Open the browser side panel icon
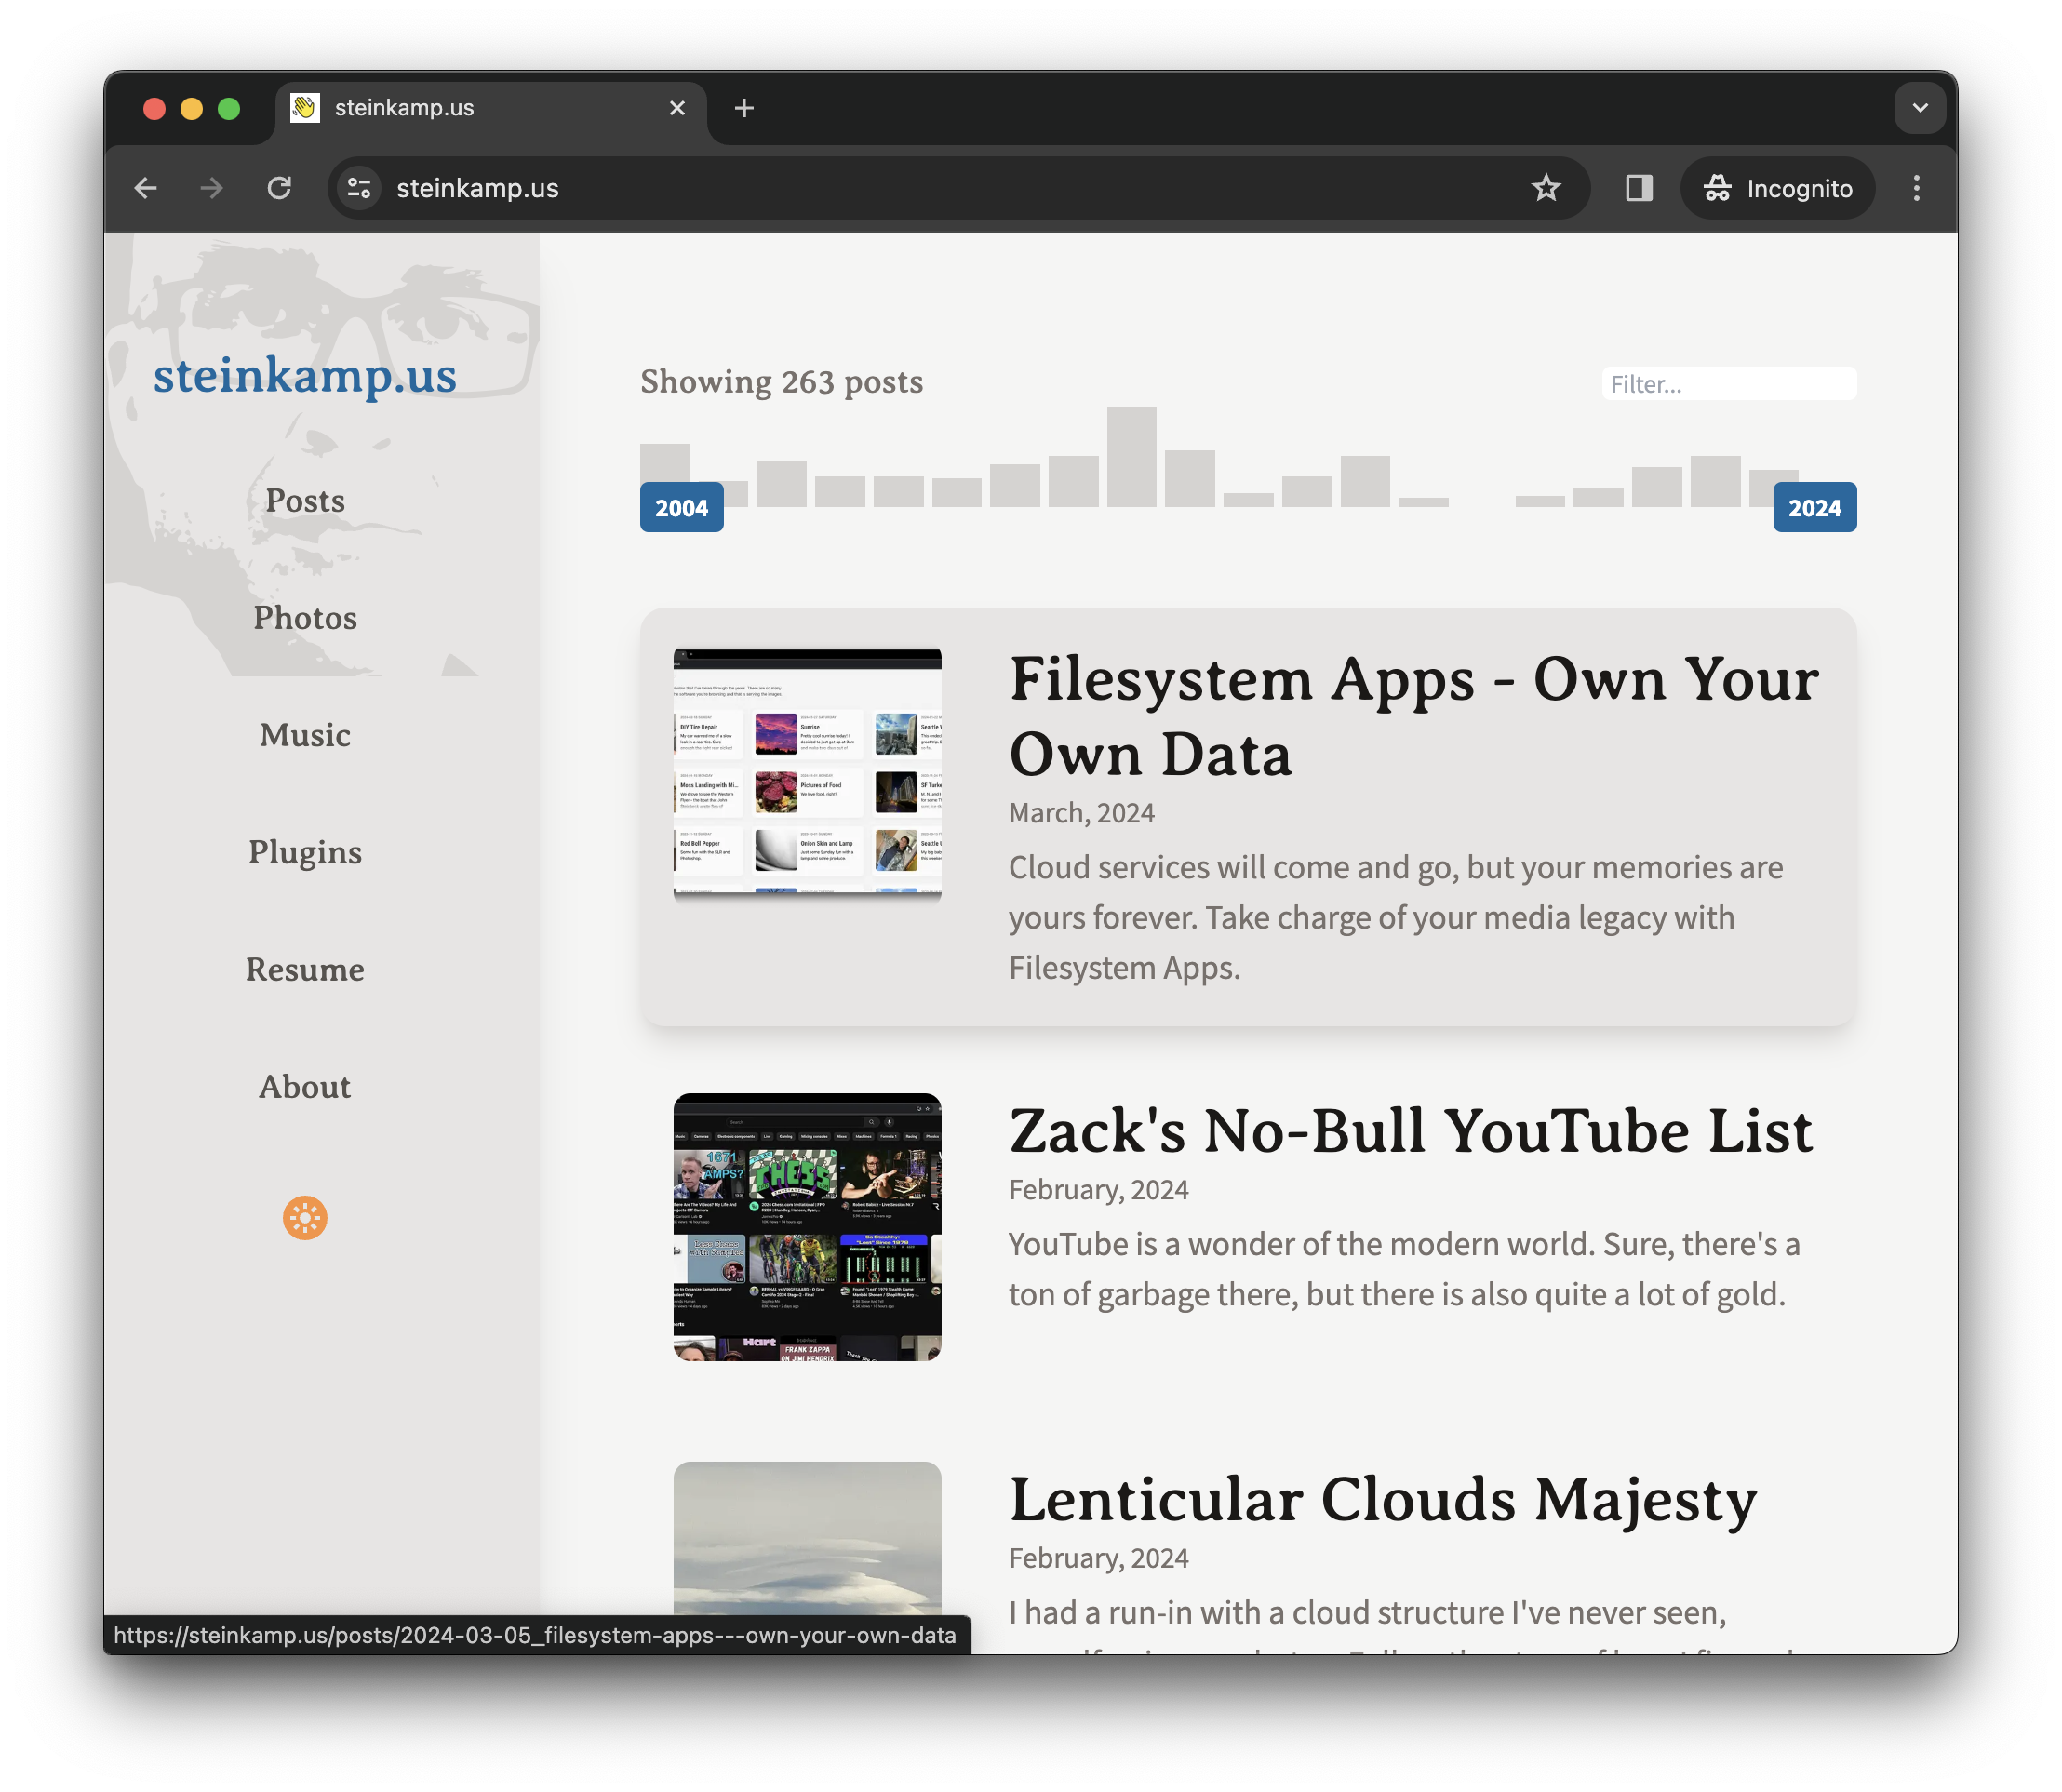This screenshot has height=1792, width=2062. pyautogui.click(x=1638, y=188)
